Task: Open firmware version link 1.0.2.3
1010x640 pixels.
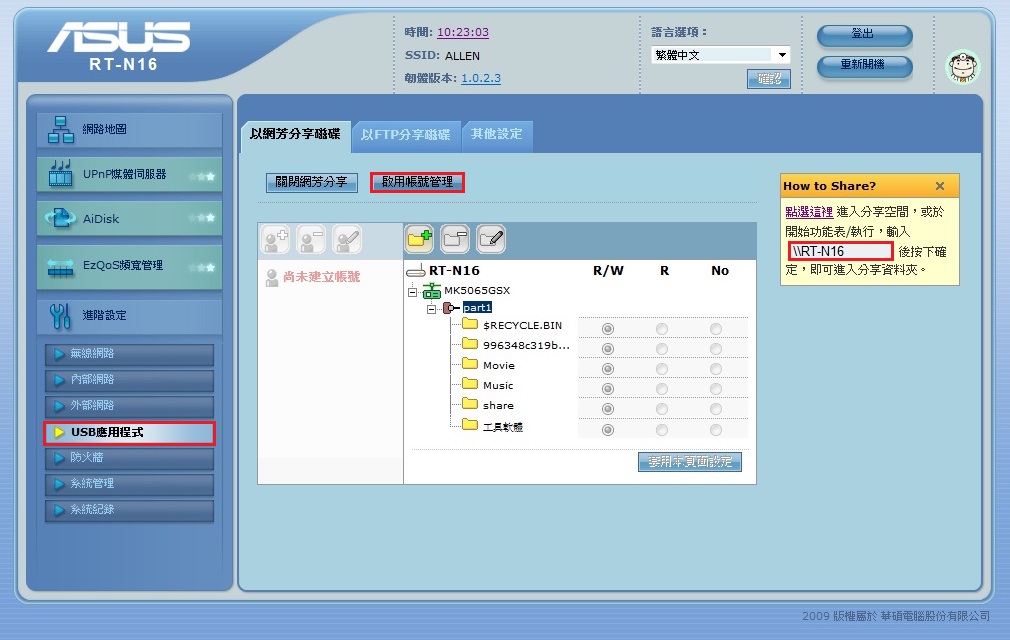Action: tap(481, 79)
